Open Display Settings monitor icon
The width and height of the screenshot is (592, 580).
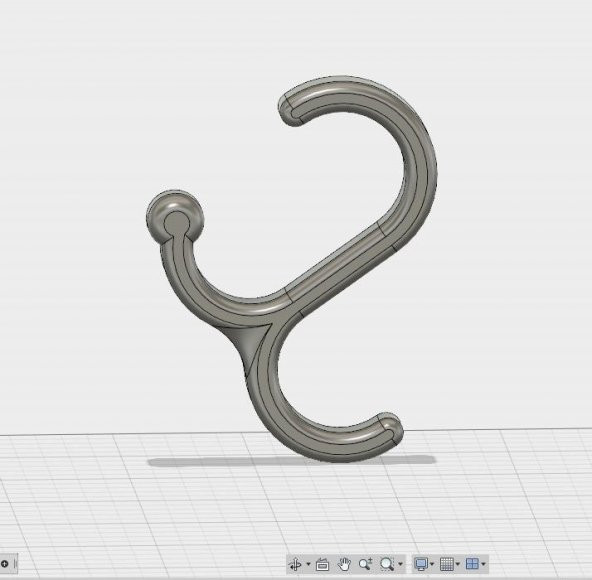[x=421, y=565]
